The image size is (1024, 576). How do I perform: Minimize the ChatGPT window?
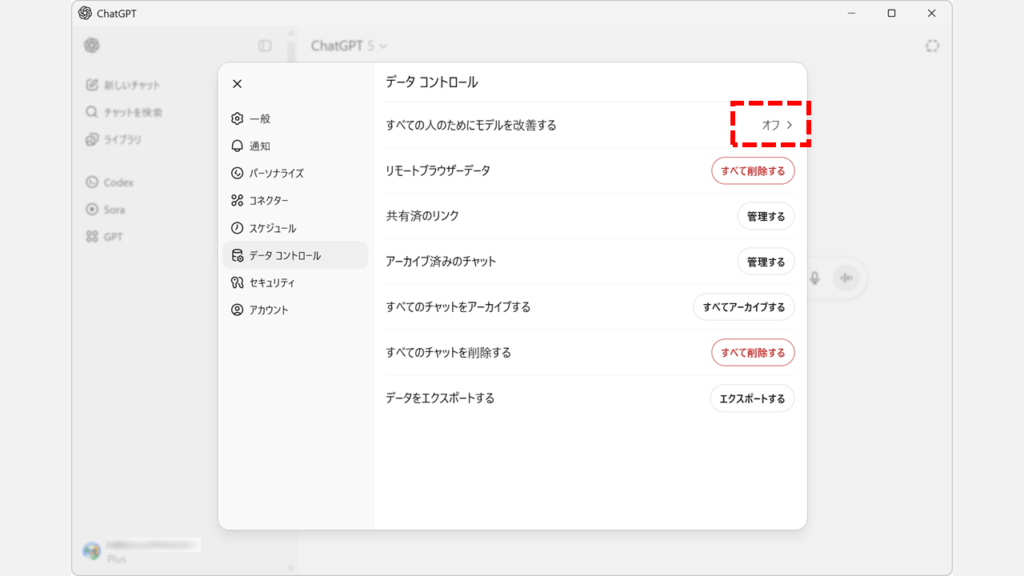coord(852,13)
